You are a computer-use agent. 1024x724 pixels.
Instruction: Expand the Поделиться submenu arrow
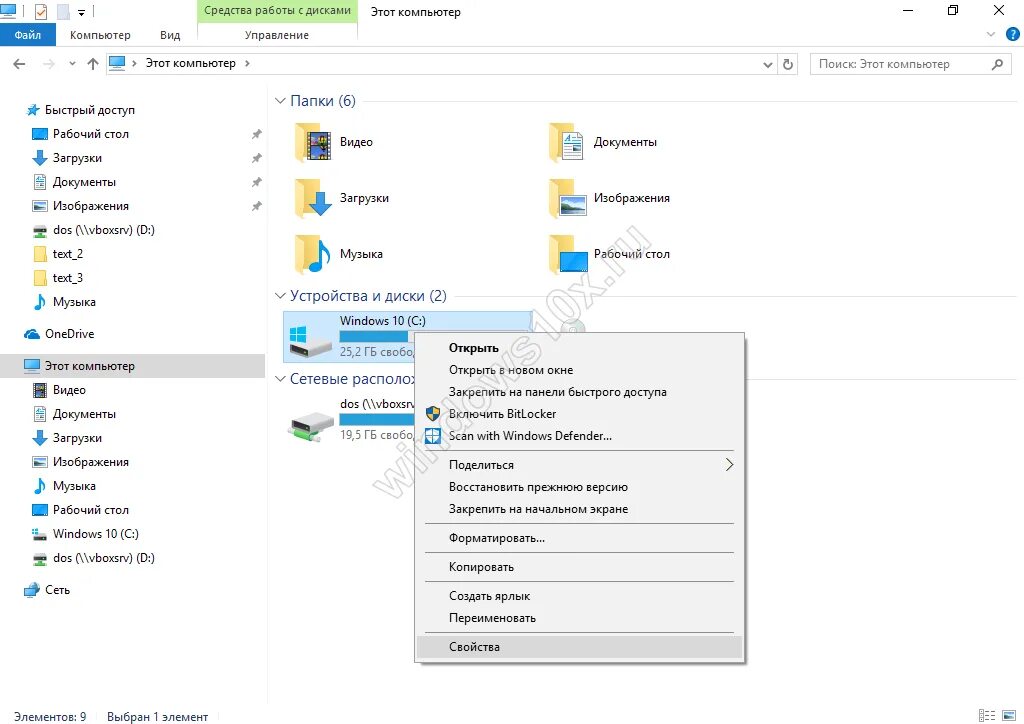729,465
